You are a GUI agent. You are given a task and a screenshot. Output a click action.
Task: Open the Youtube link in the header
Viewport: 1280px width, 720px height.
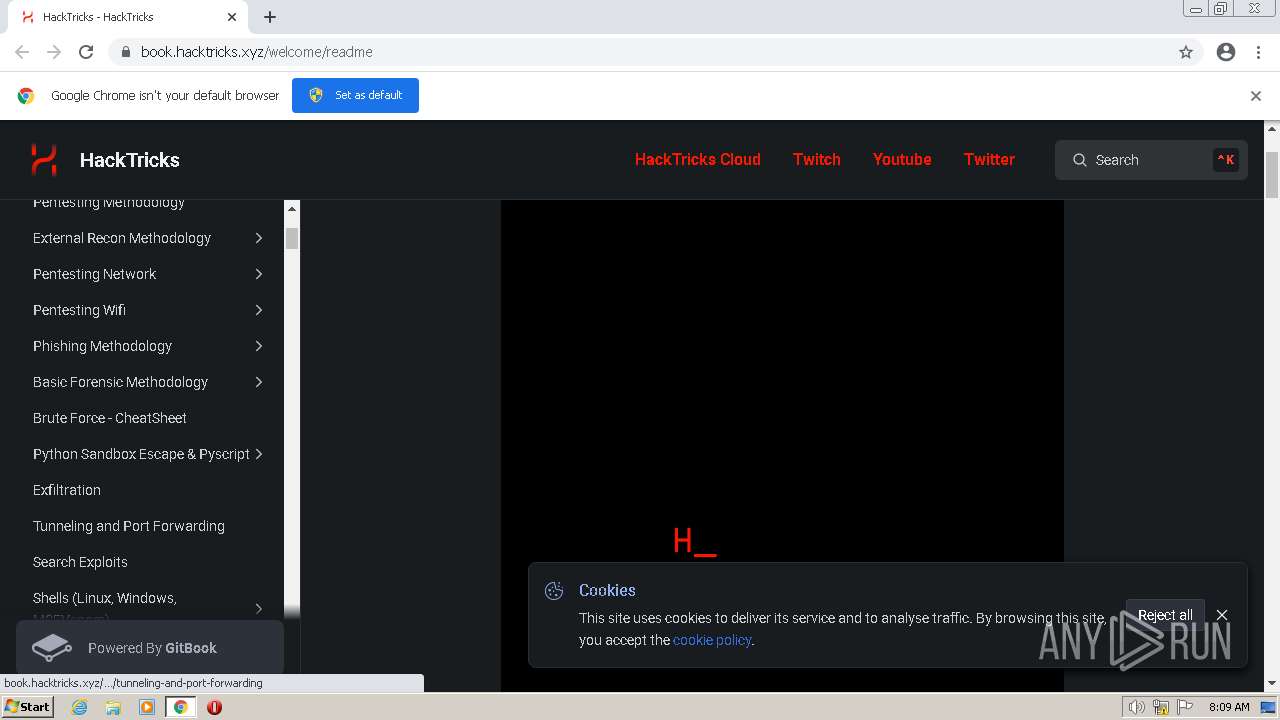pyautogui.click(x=902, y=159)
